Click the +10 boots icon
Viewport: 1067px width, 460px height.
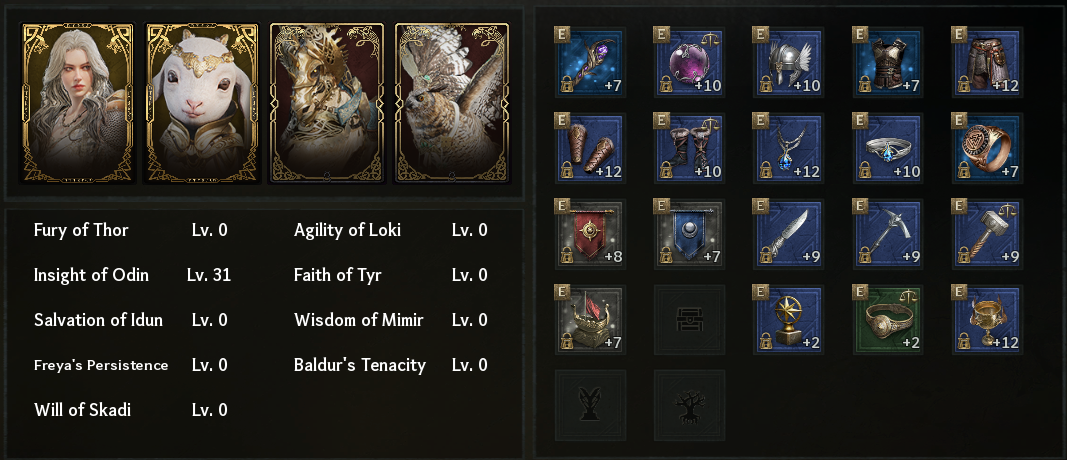(690, 147)
